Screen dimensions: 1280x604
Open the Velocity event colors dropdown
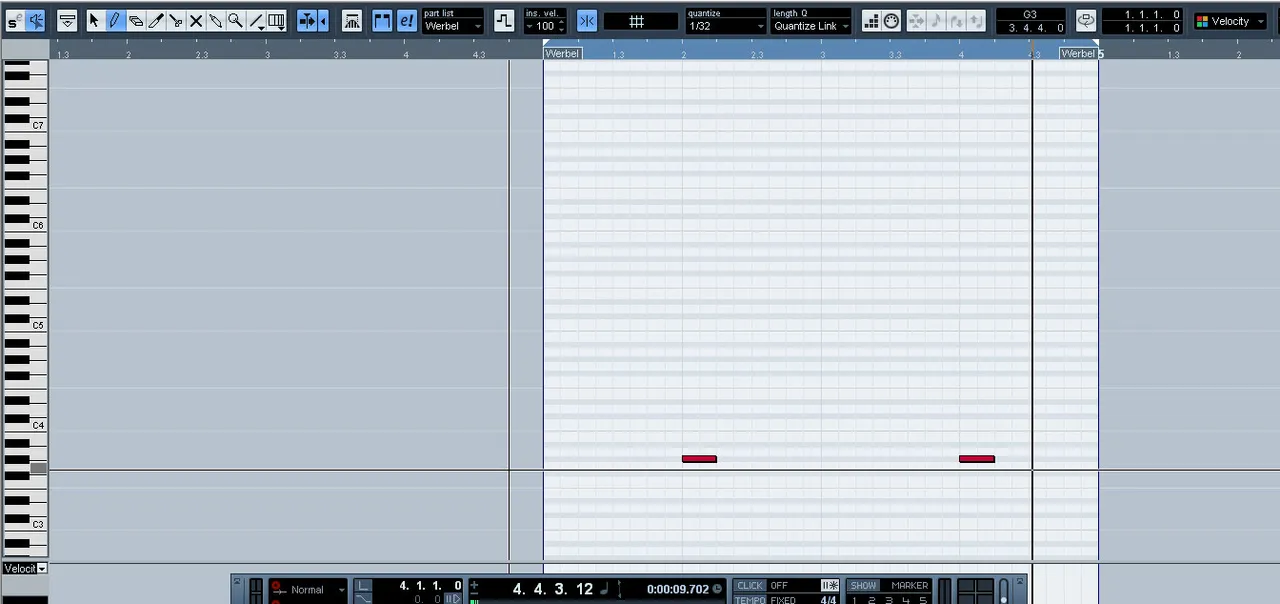[x=1230, y=21]
